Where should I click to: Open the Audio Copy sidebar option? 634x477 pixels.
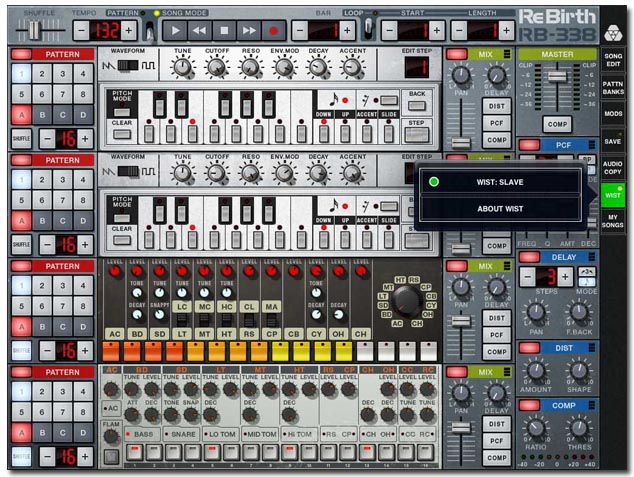[613, 168]
